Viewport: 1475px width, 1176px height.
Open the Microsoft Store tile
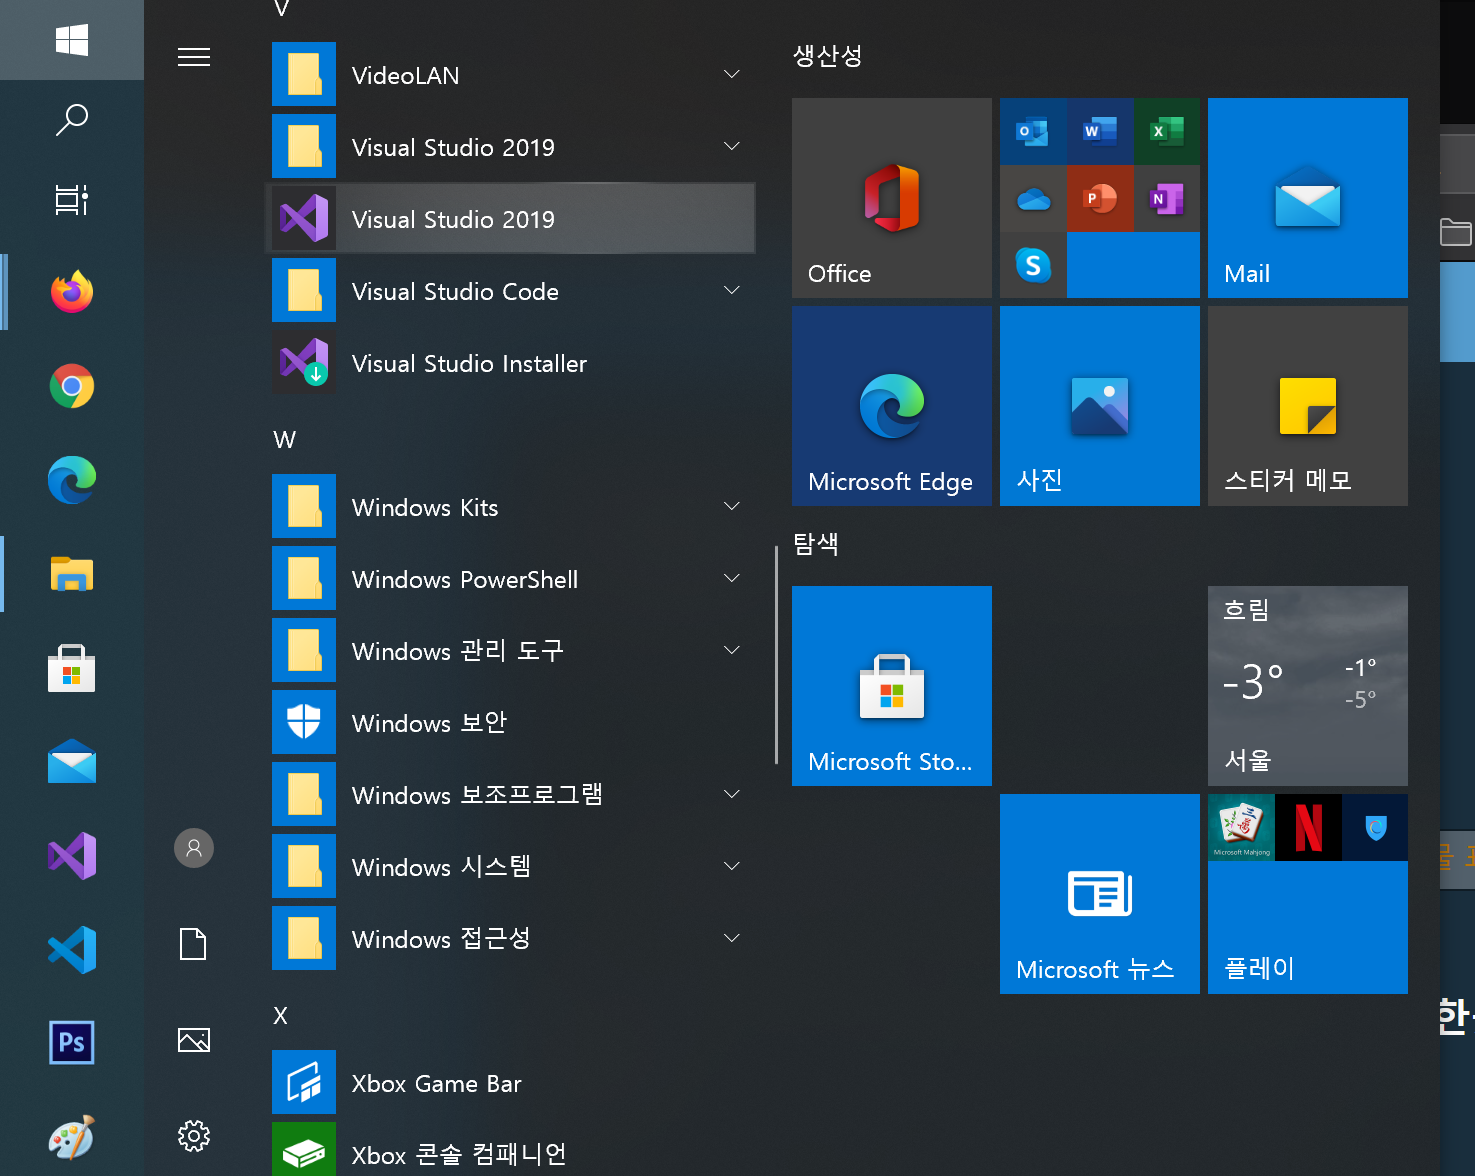coord(892,686)
